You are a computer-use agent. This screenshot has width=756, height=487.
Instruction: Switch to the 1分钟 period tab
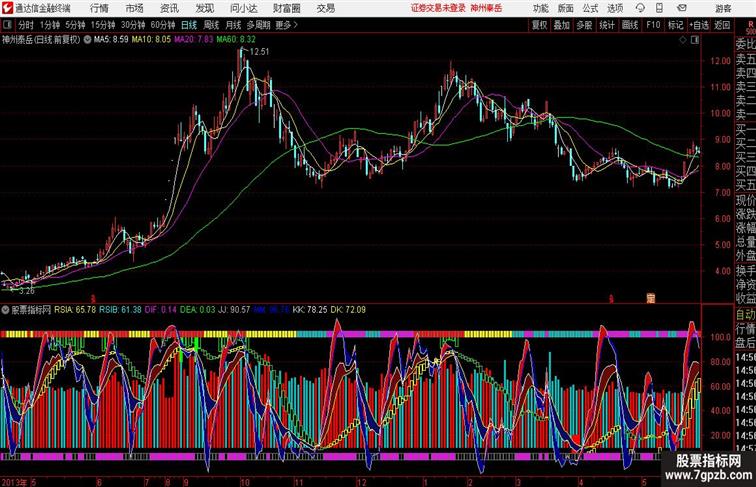pyautogui.click(x=50, y=25)
